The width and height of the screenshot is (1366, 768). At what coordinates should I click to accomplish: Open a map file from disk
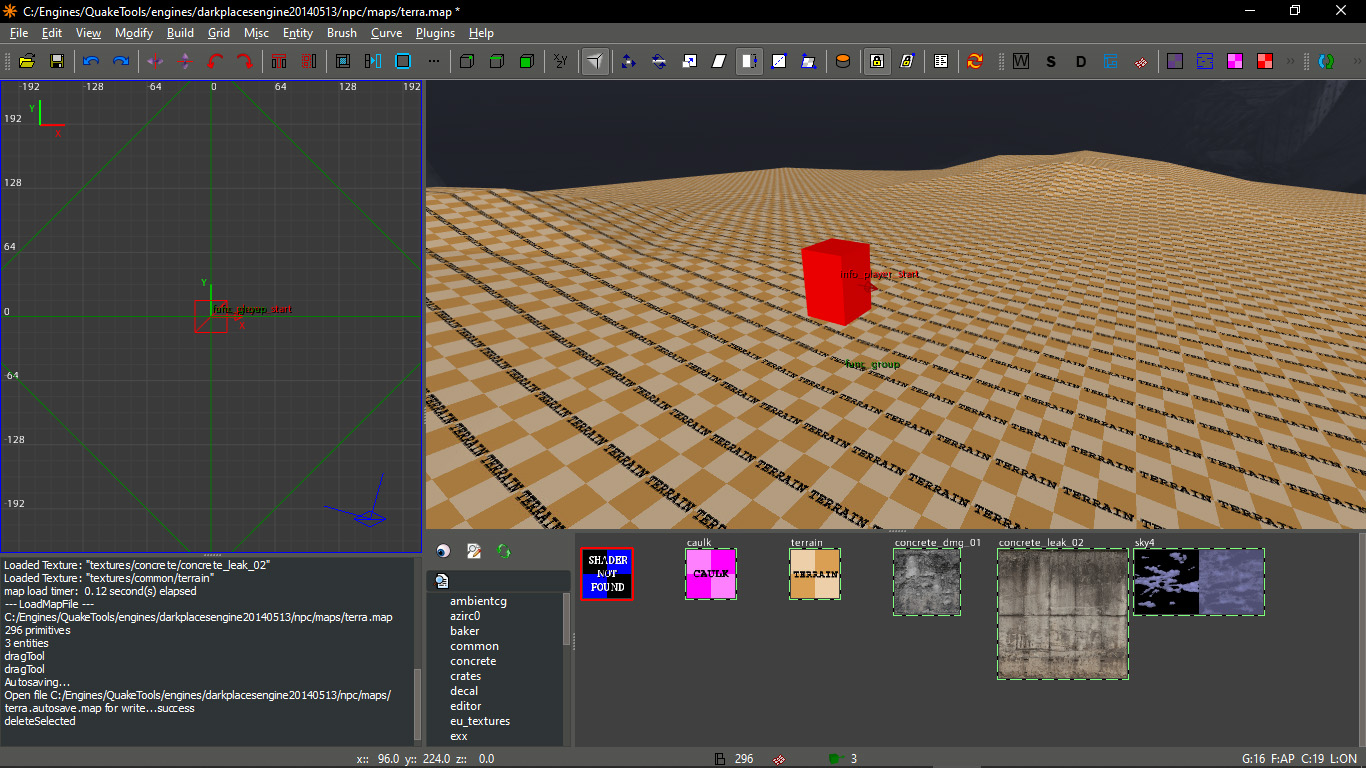[x=27, y=61]
